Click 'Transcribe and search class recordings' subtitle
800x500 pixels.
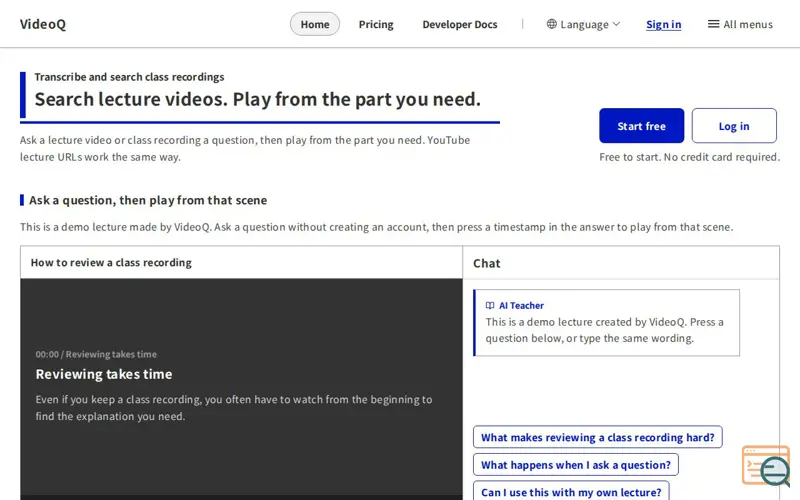click(129, 77)
